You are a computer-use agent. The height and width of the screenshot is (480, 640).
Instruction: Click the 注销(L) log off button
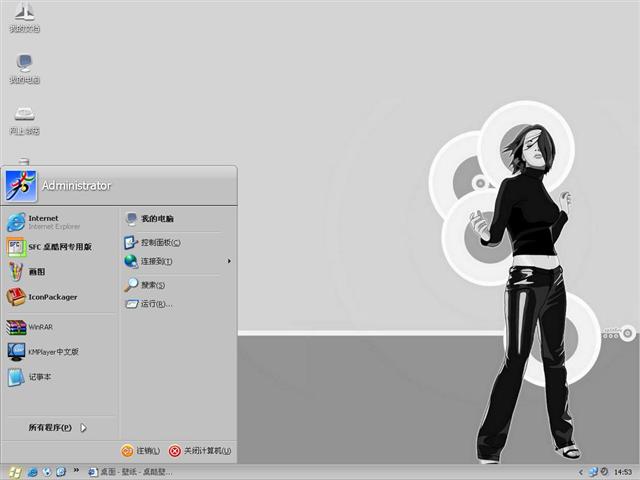[x=140, y=451]
